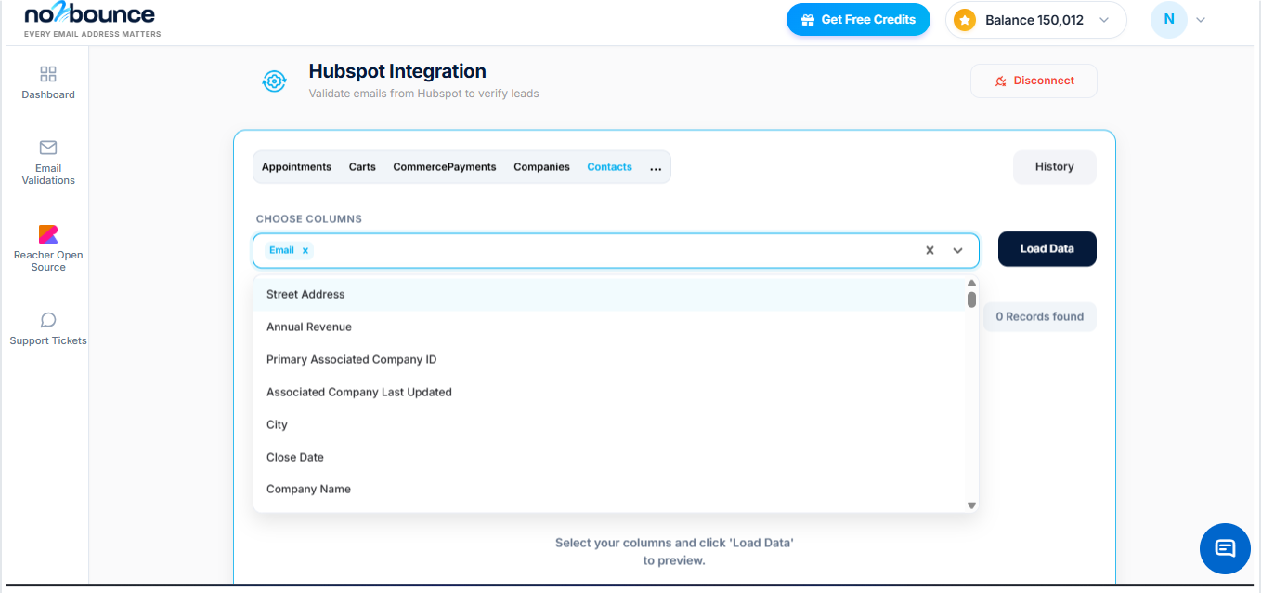Viewport: 1261px width, 593px height.
Task: Open the live chat widget
Action: click(x=1225, y=548)
